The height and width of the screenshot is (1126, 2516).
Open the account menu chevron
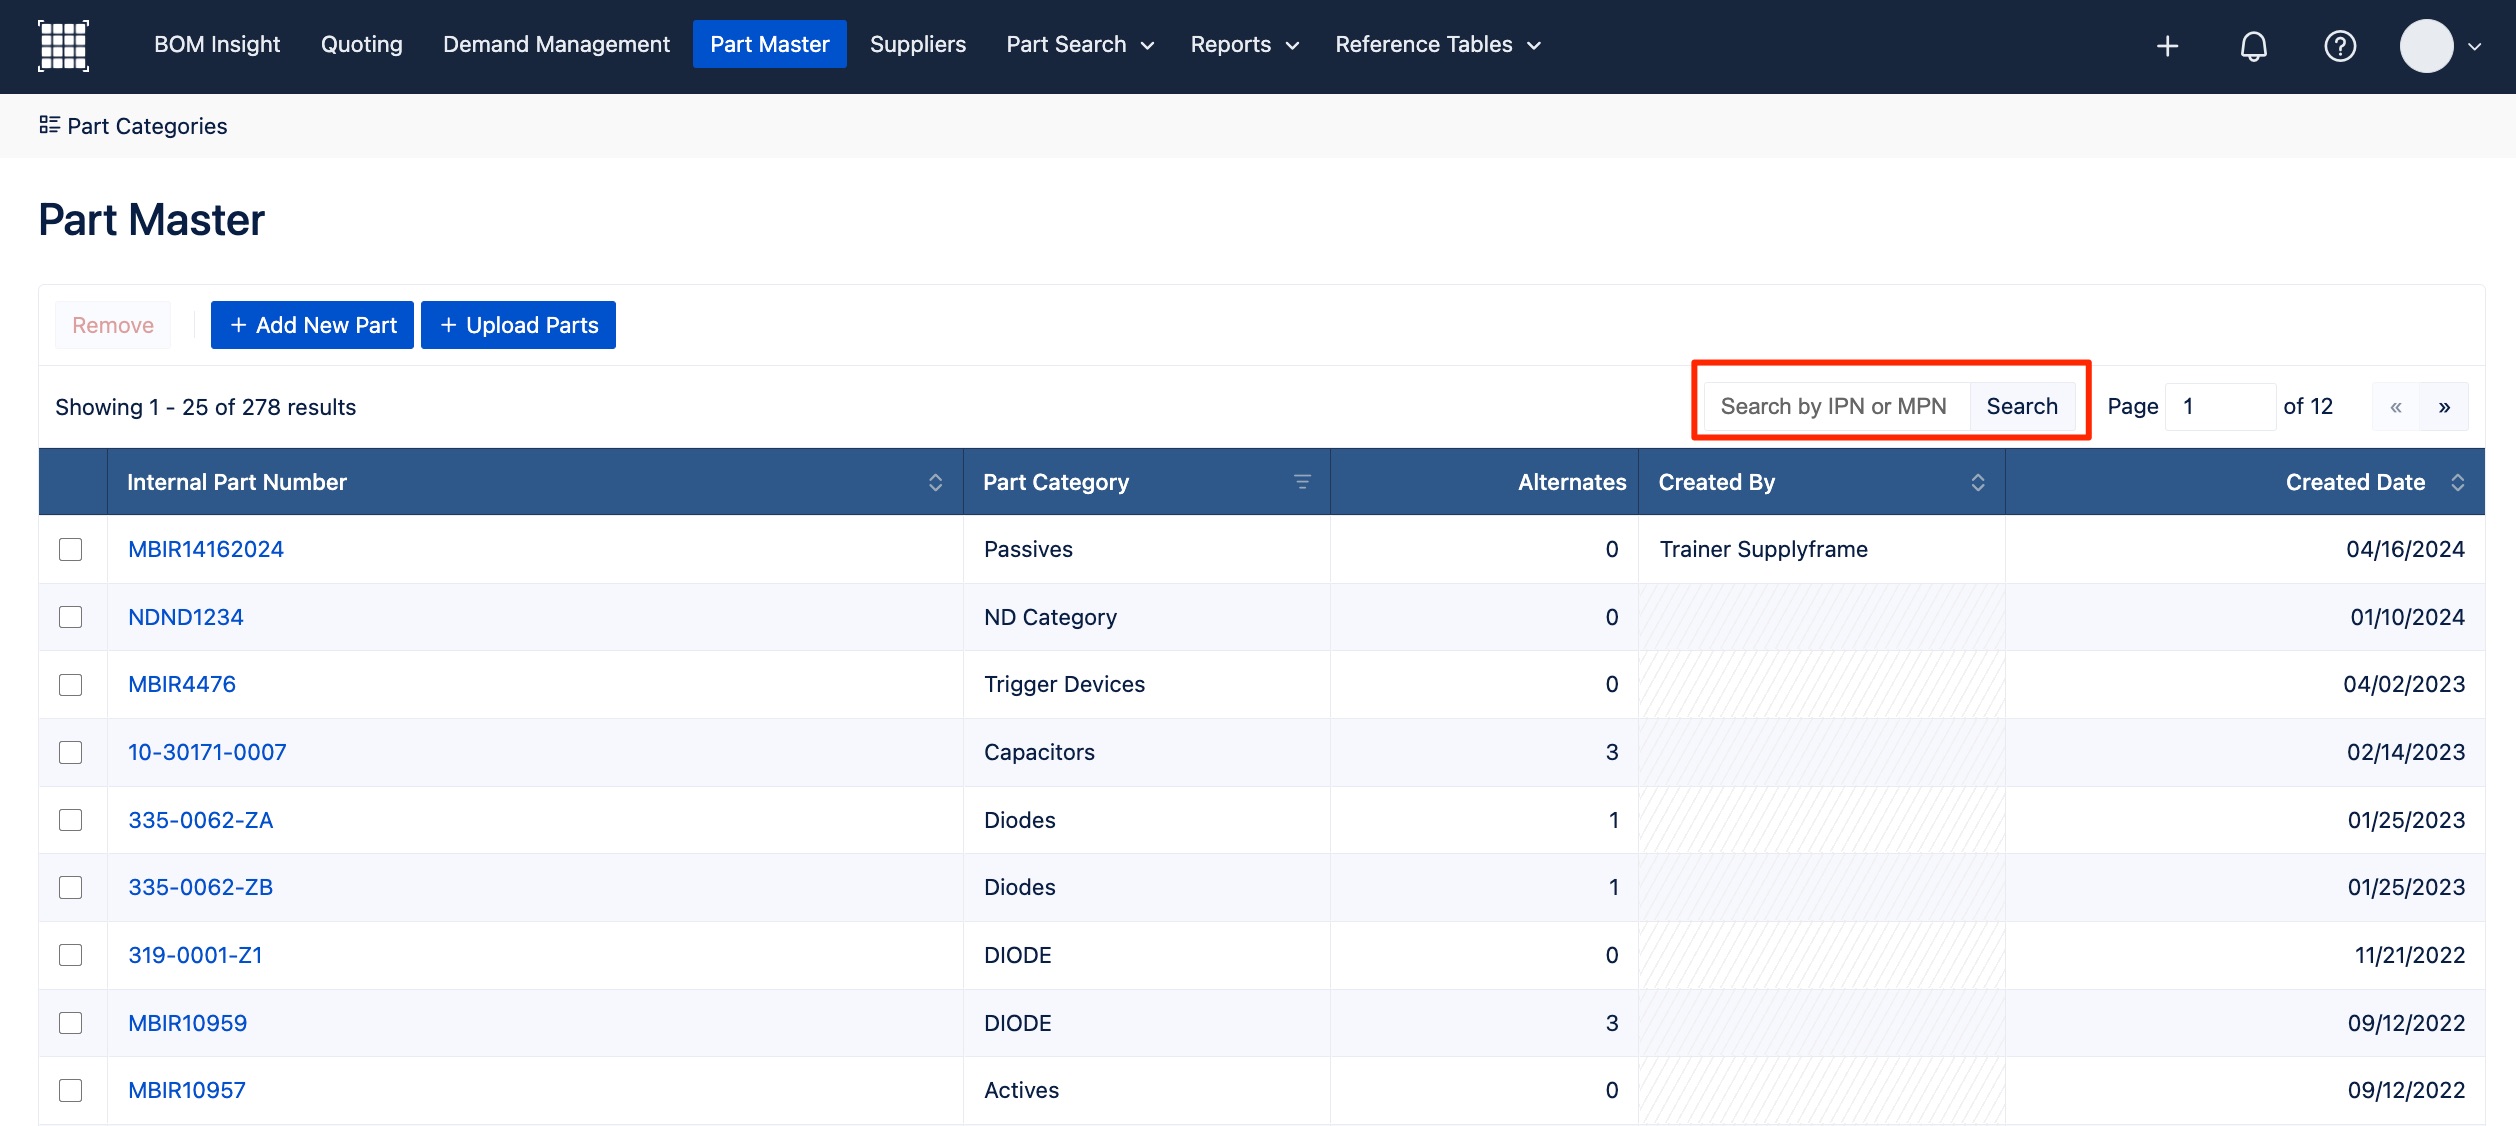pos(2475,46)
